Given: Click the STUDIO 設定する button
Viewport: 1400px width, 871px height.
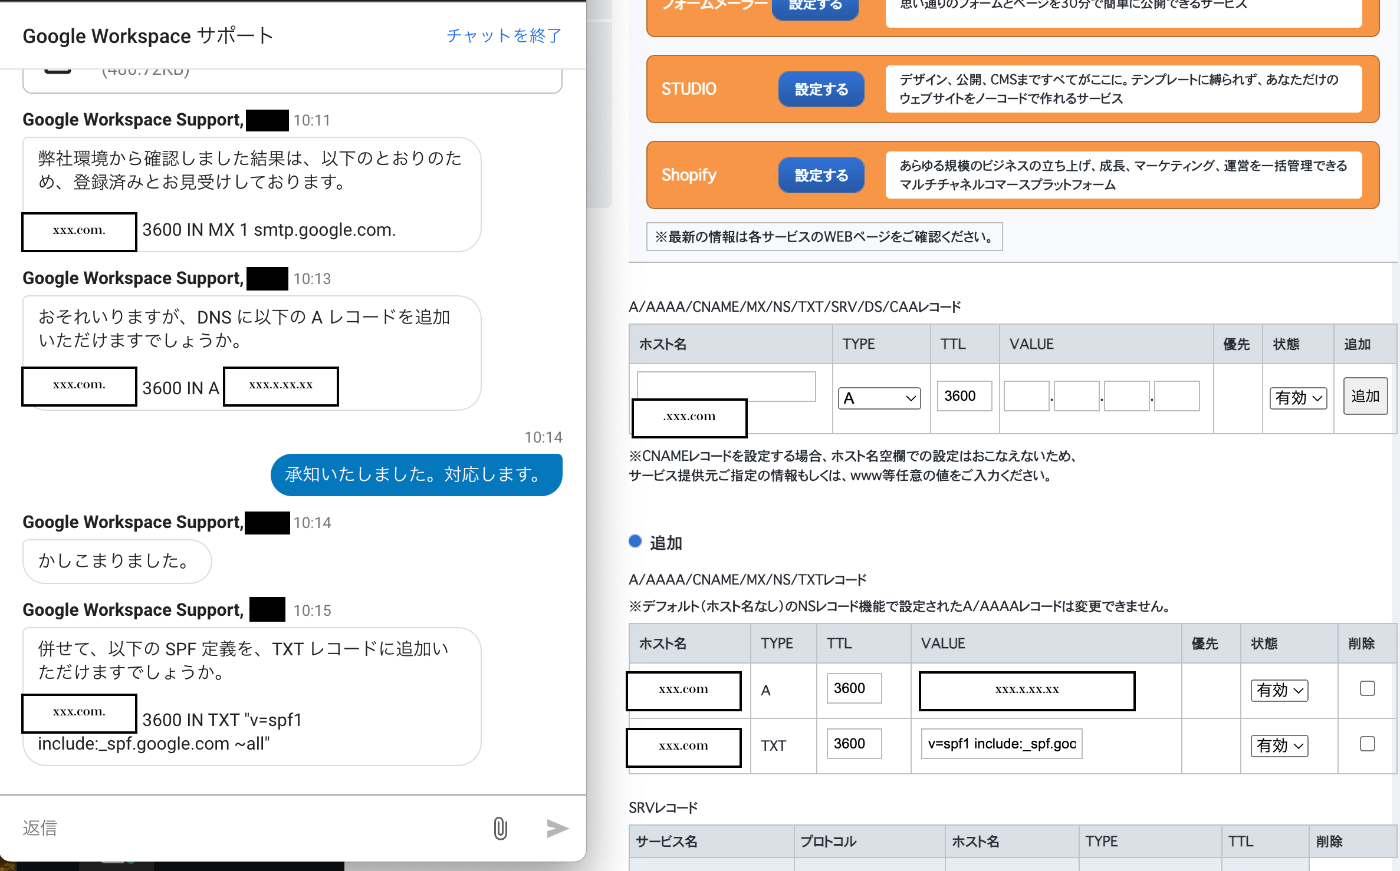Looking at the screenshot, I should tap(821, 89).
